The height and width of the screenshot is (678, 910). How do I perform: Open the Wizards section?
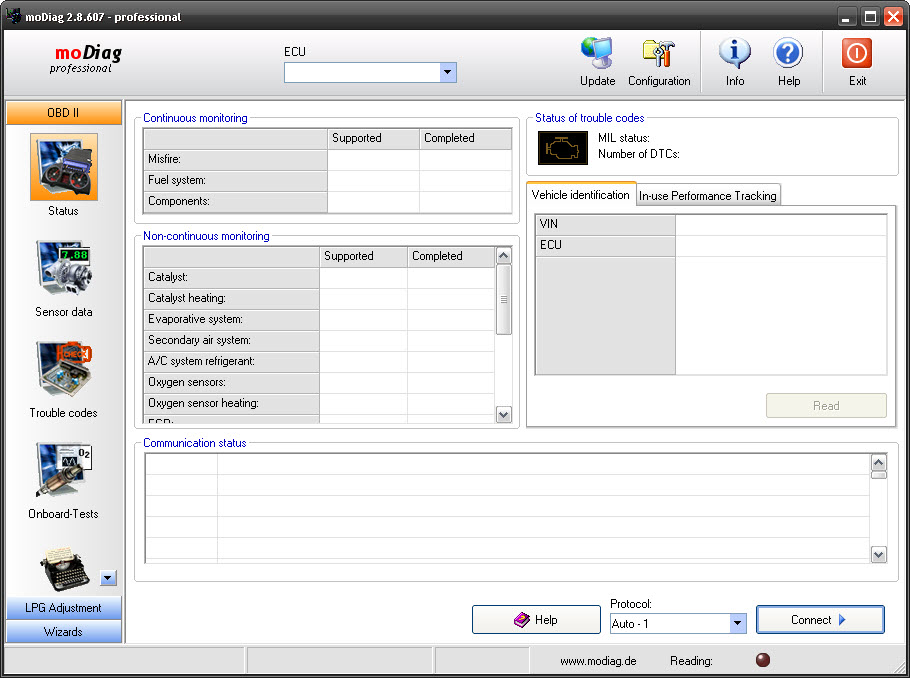64,632
